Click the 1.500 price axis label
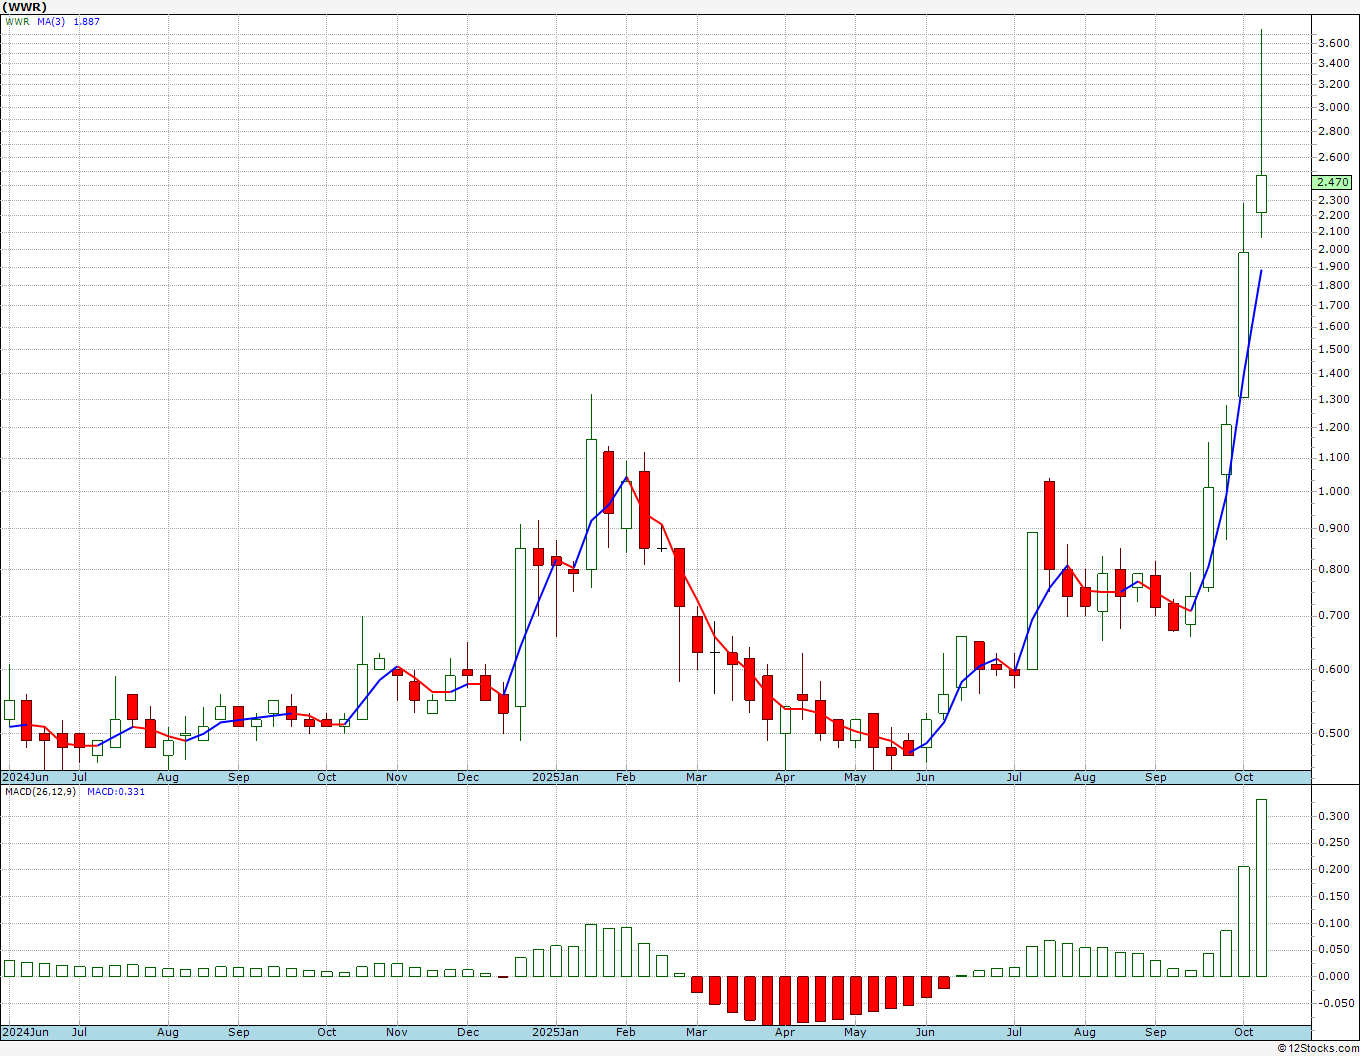This screenshot has width=1360, height=1056. pos(1333,349)
